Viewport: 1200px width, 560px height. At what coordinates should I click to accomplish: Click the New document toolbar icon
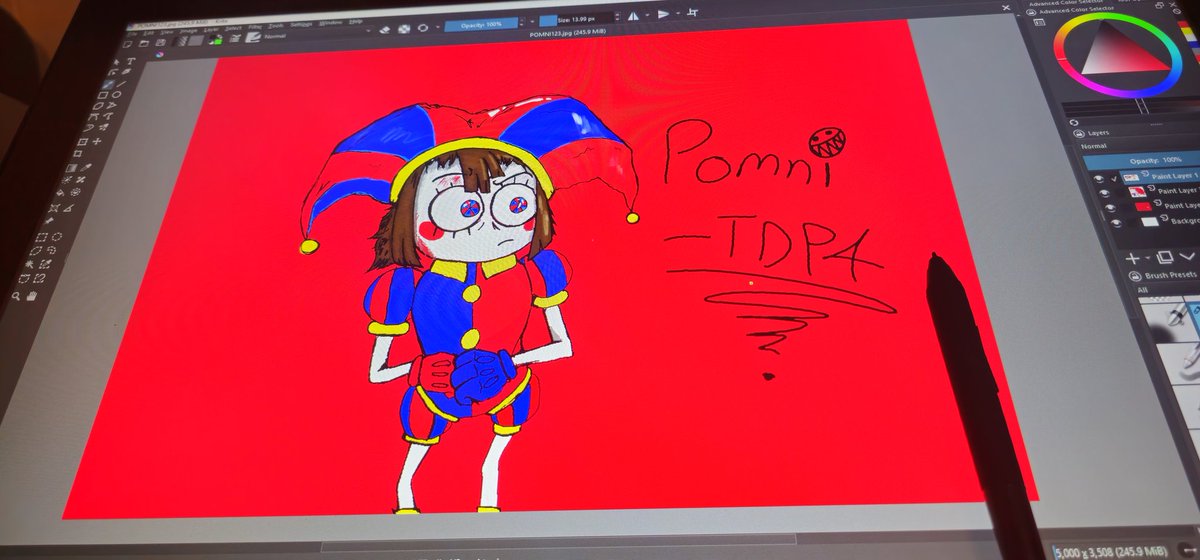(127, 44)
